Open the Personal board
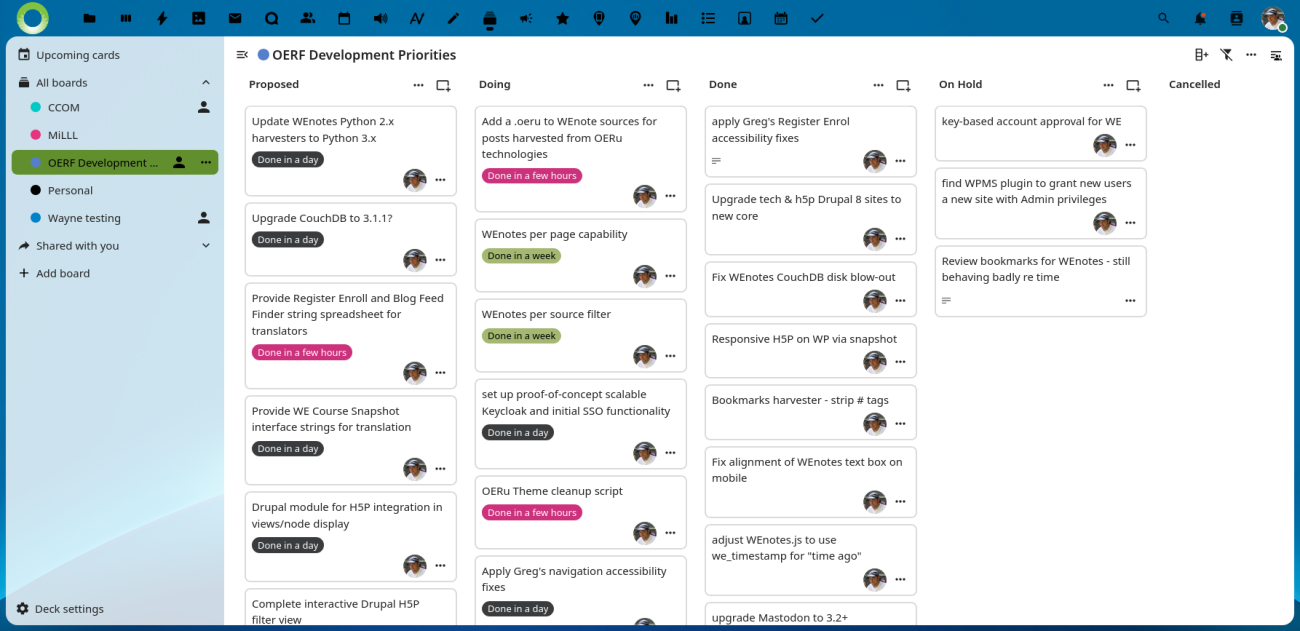Screen dimensions: 1300x631 [x=115, y=190]
